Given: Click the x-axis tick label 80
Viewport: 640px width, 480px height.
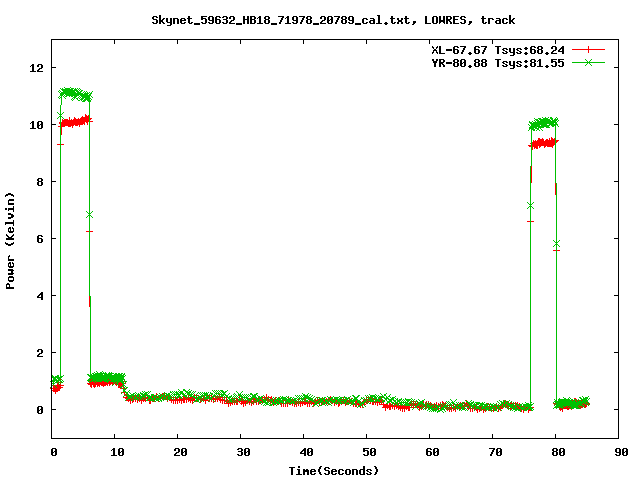Looking at the screenshot, I should click(x=558, y=452).
